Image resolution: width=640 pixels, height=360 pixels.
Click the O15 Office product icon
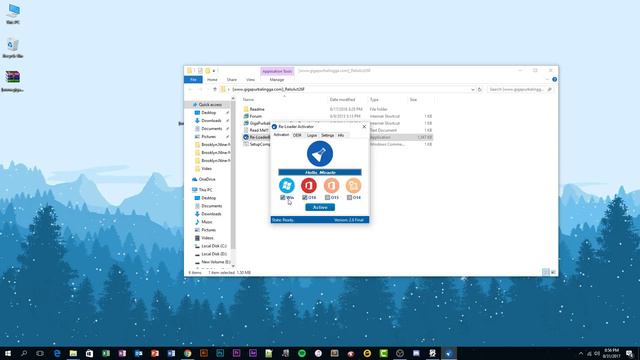(x=331, y=185)
